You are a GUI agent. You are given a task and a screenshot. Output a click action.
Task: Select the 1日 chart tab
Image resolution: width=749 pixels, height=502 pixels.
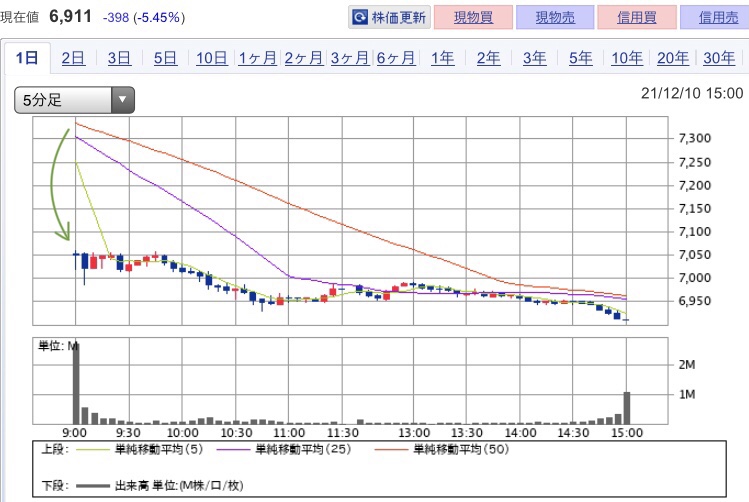click(27, 58)
